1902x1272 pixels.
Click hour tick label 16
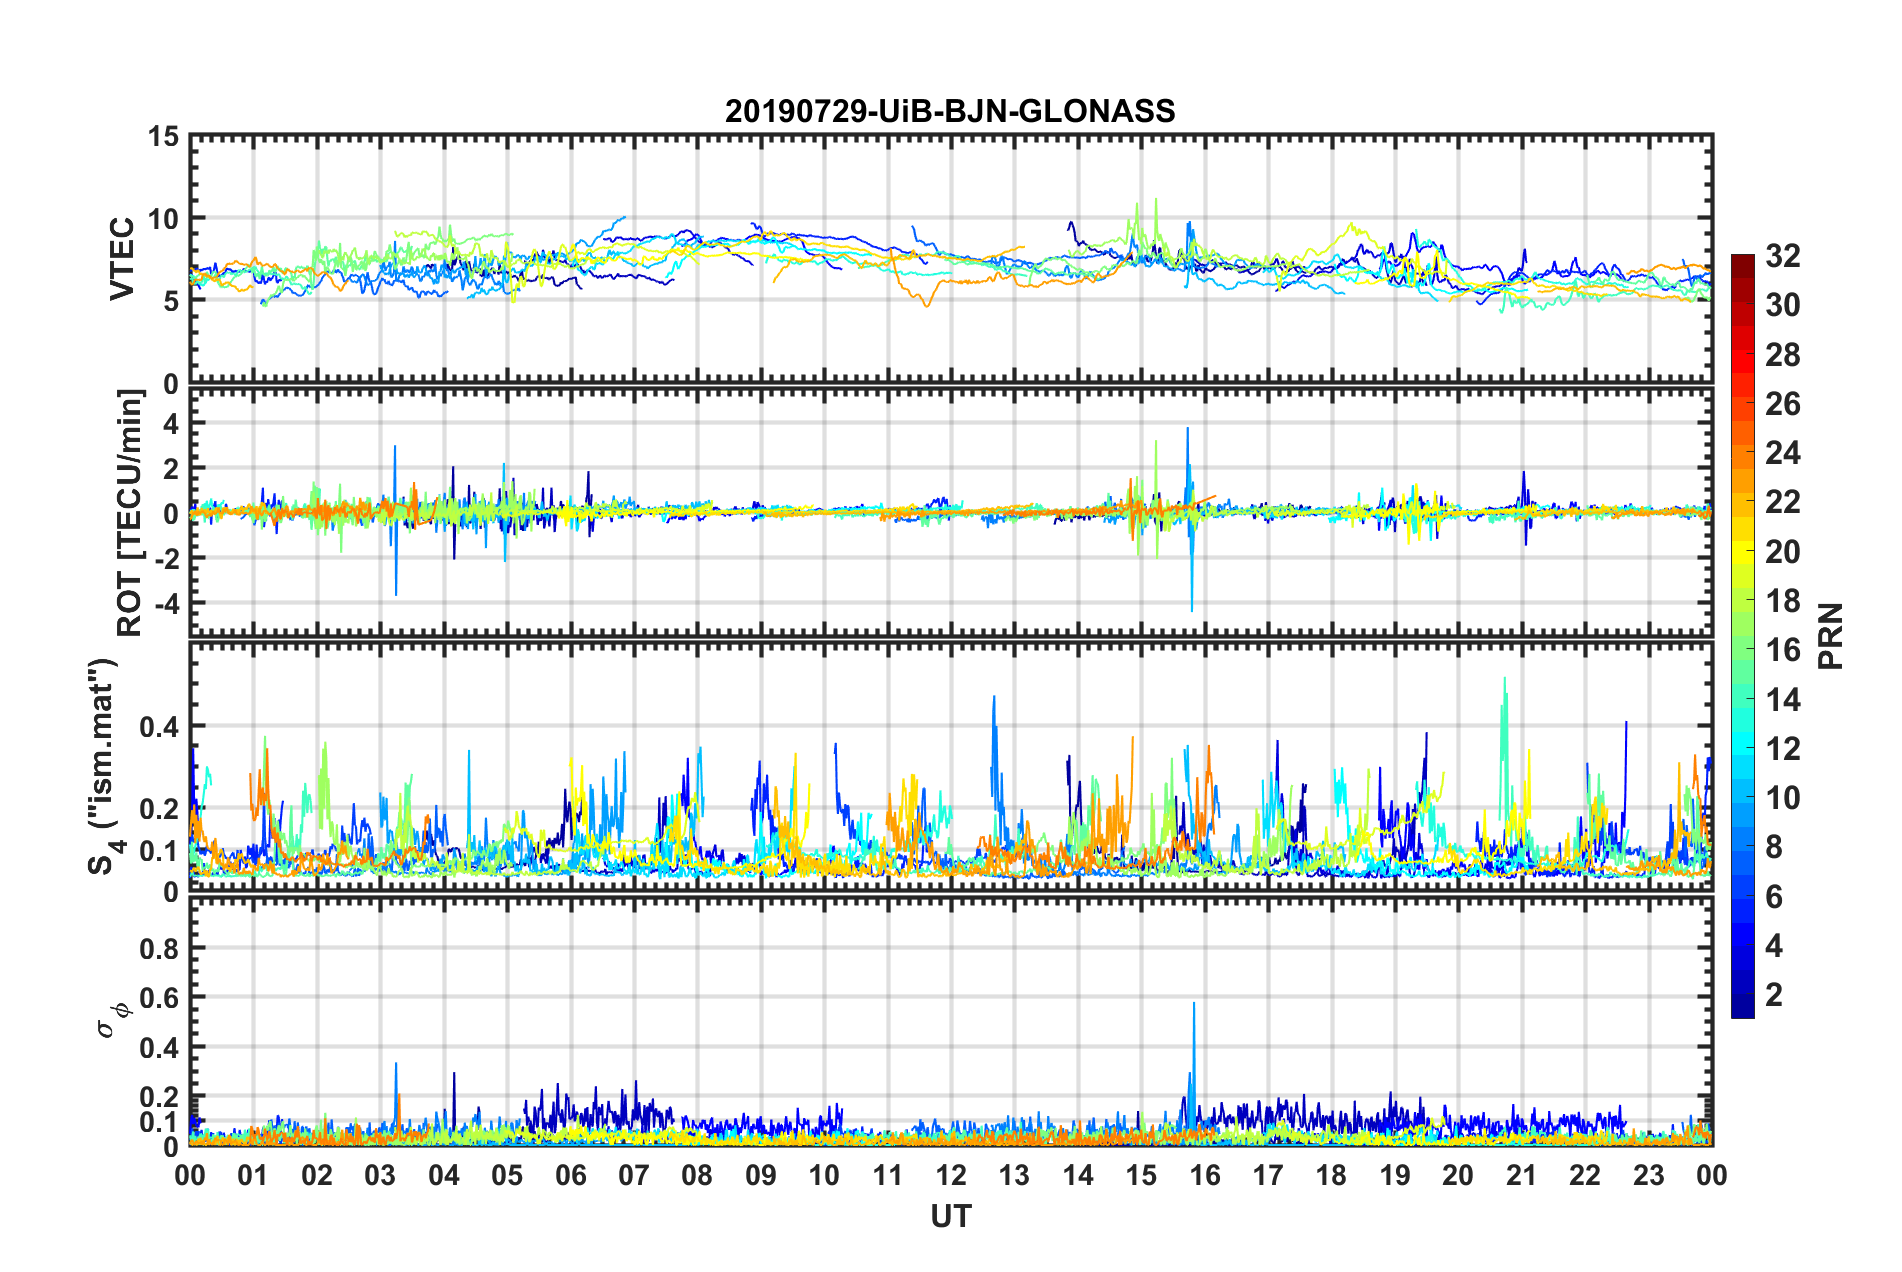[1205, 1175]
